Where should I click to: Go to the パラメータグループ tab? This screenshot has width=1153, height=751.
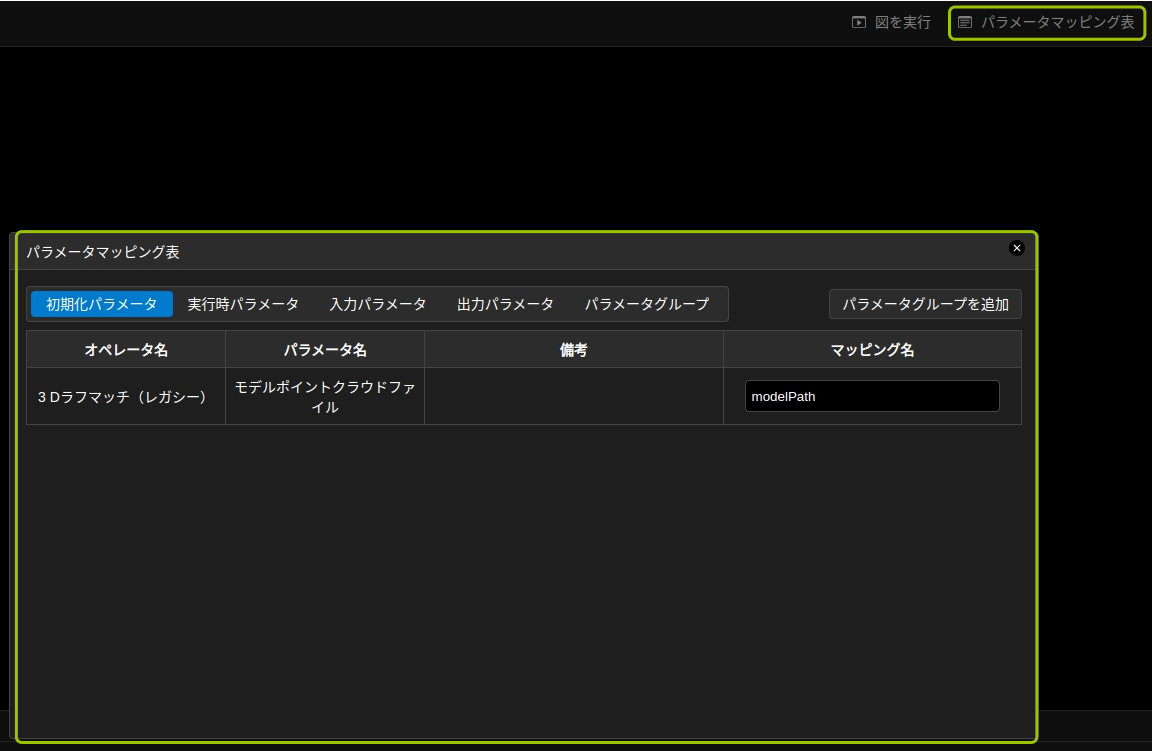click(x=647, y=304)
